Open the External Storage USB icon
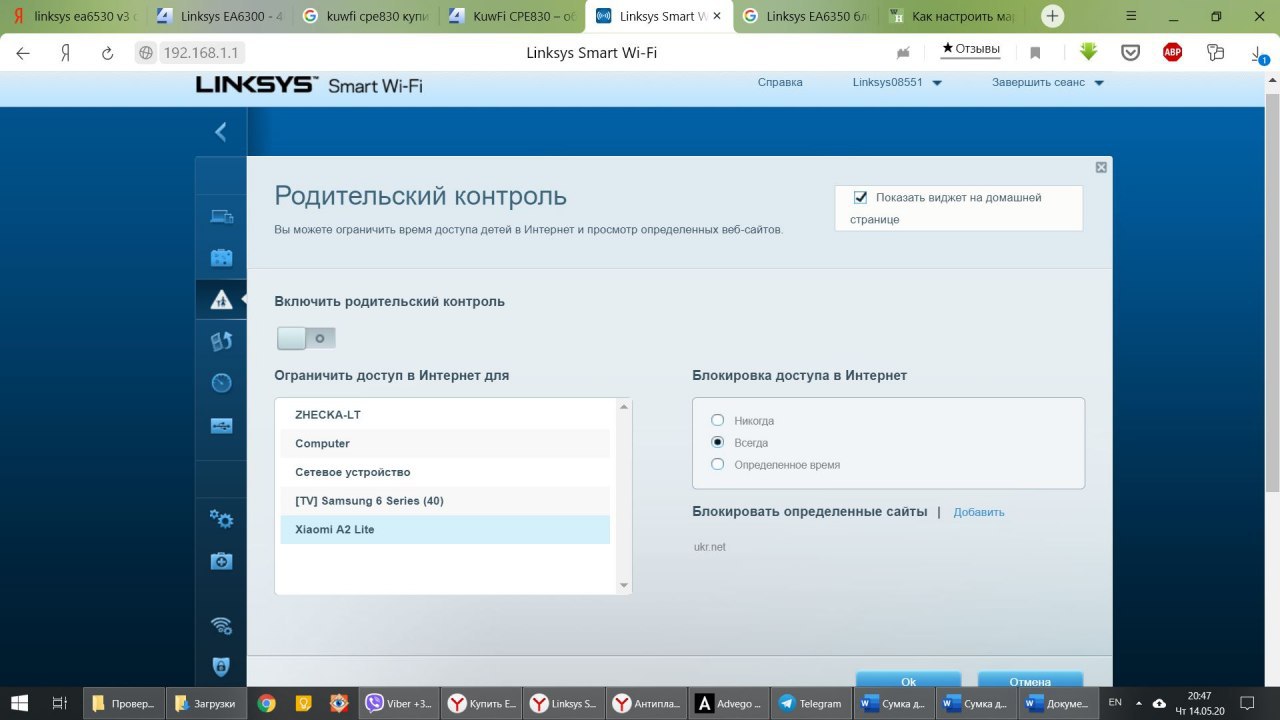 point(221,425)
